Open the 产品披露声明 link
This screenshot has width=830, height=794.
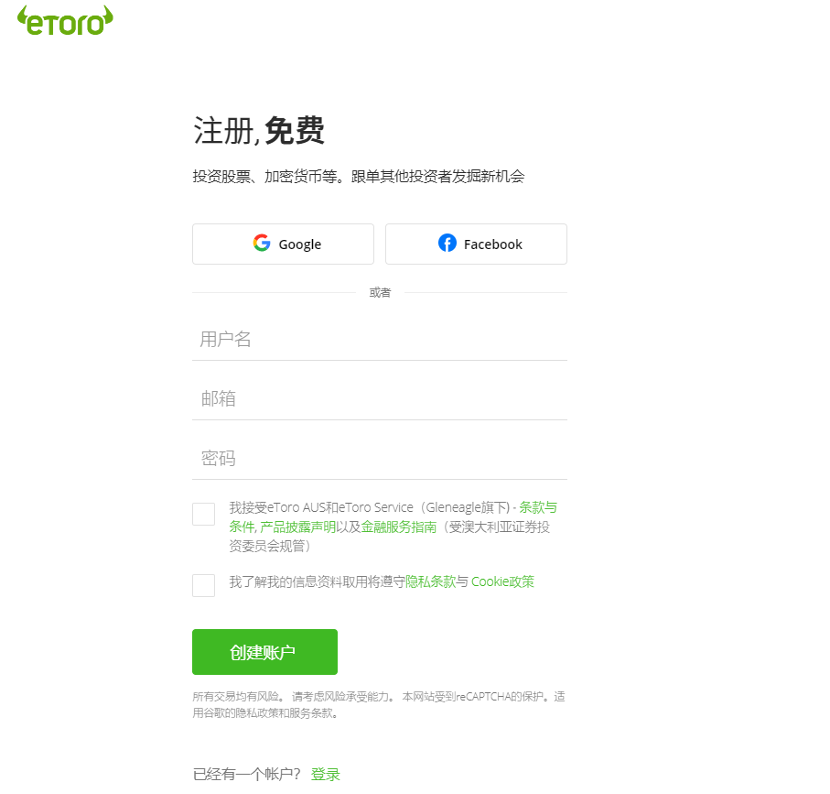[298, 527]
